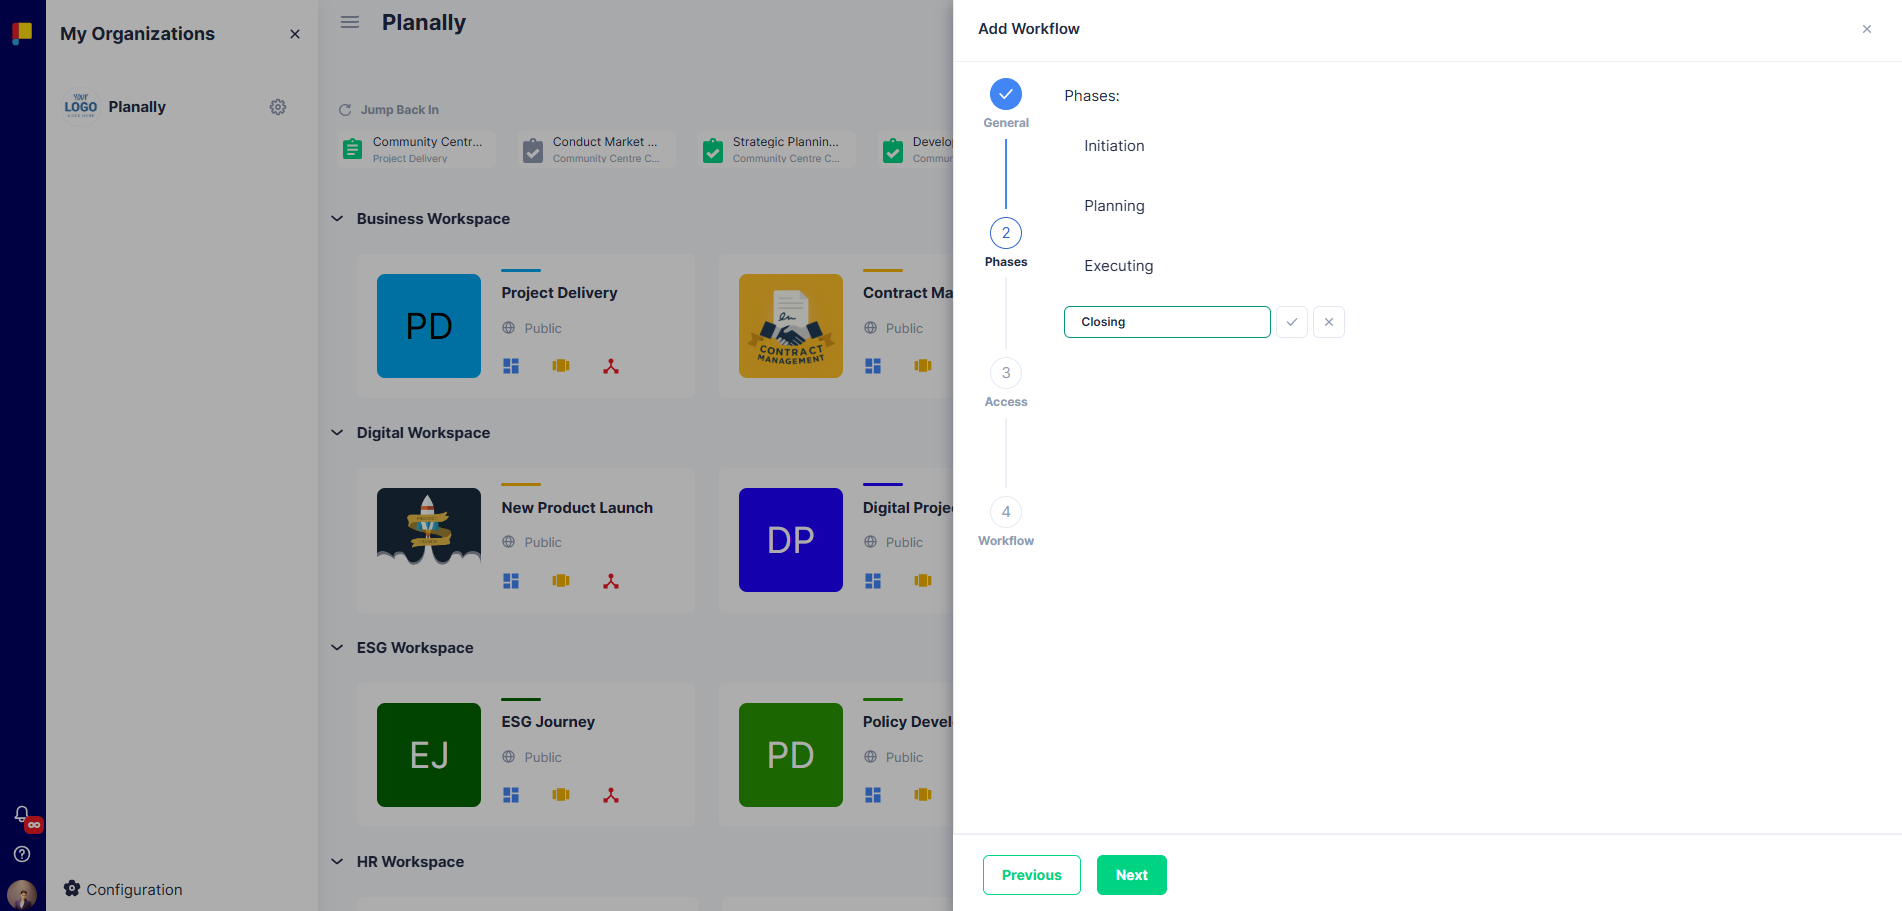Open the dashboard view for Project Delivery
The height and width of the screenshot is (911, 1902).
point(511,366)
